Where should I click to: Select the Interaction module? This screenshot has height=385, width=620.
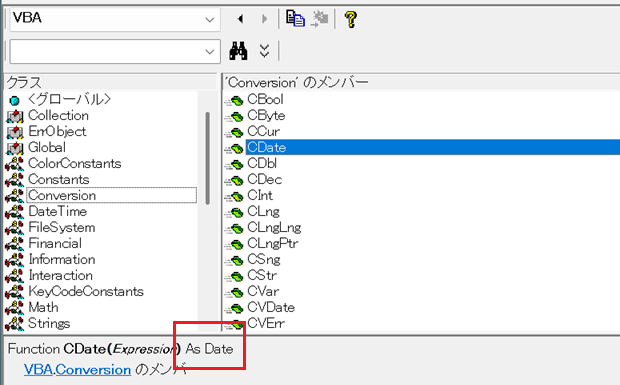[60, 275]
